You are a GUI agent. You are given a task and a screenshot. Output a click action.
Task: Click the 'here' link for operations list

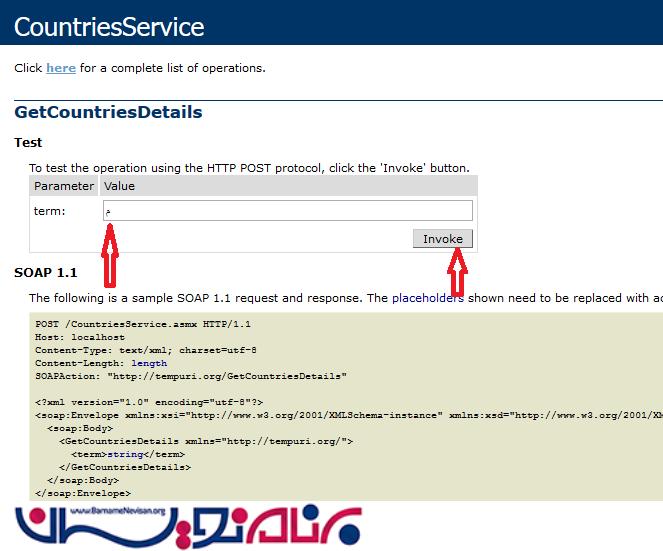pyautogui.click(x=60, y=68)
